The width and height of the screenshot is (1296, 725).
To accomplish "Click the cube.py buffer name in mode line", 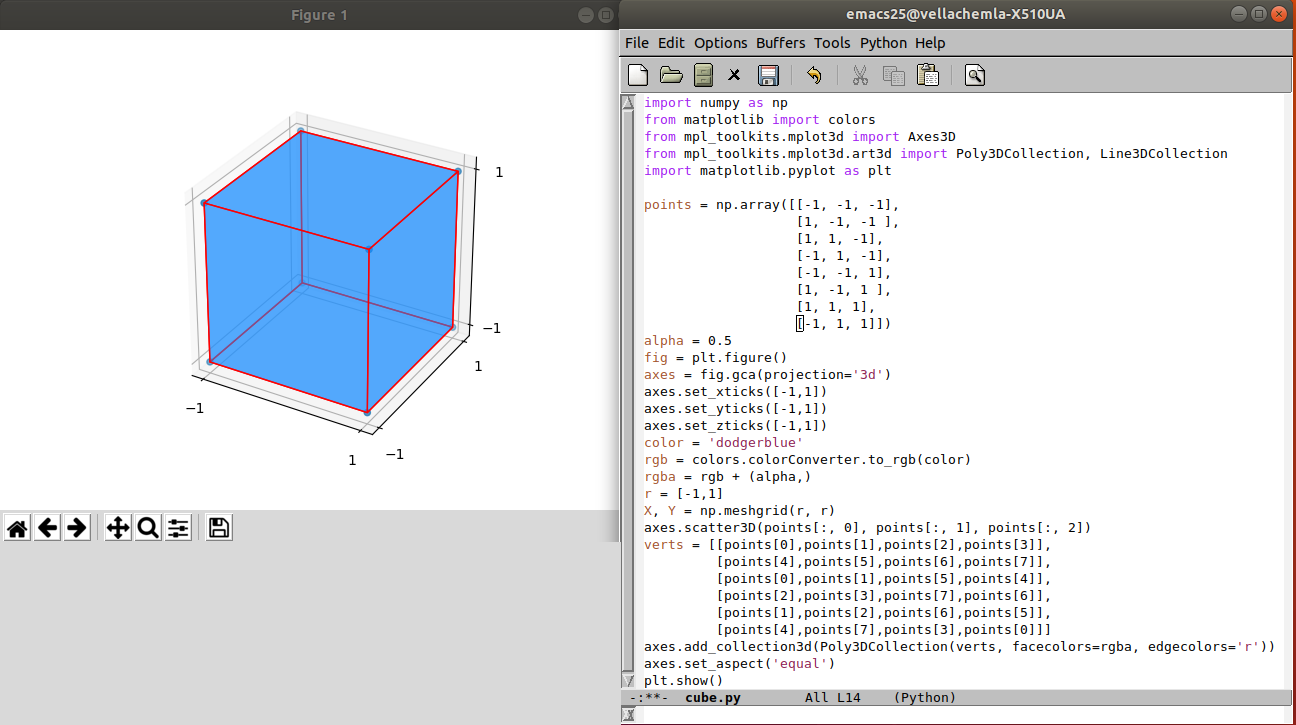I will (x=713, y=698).
